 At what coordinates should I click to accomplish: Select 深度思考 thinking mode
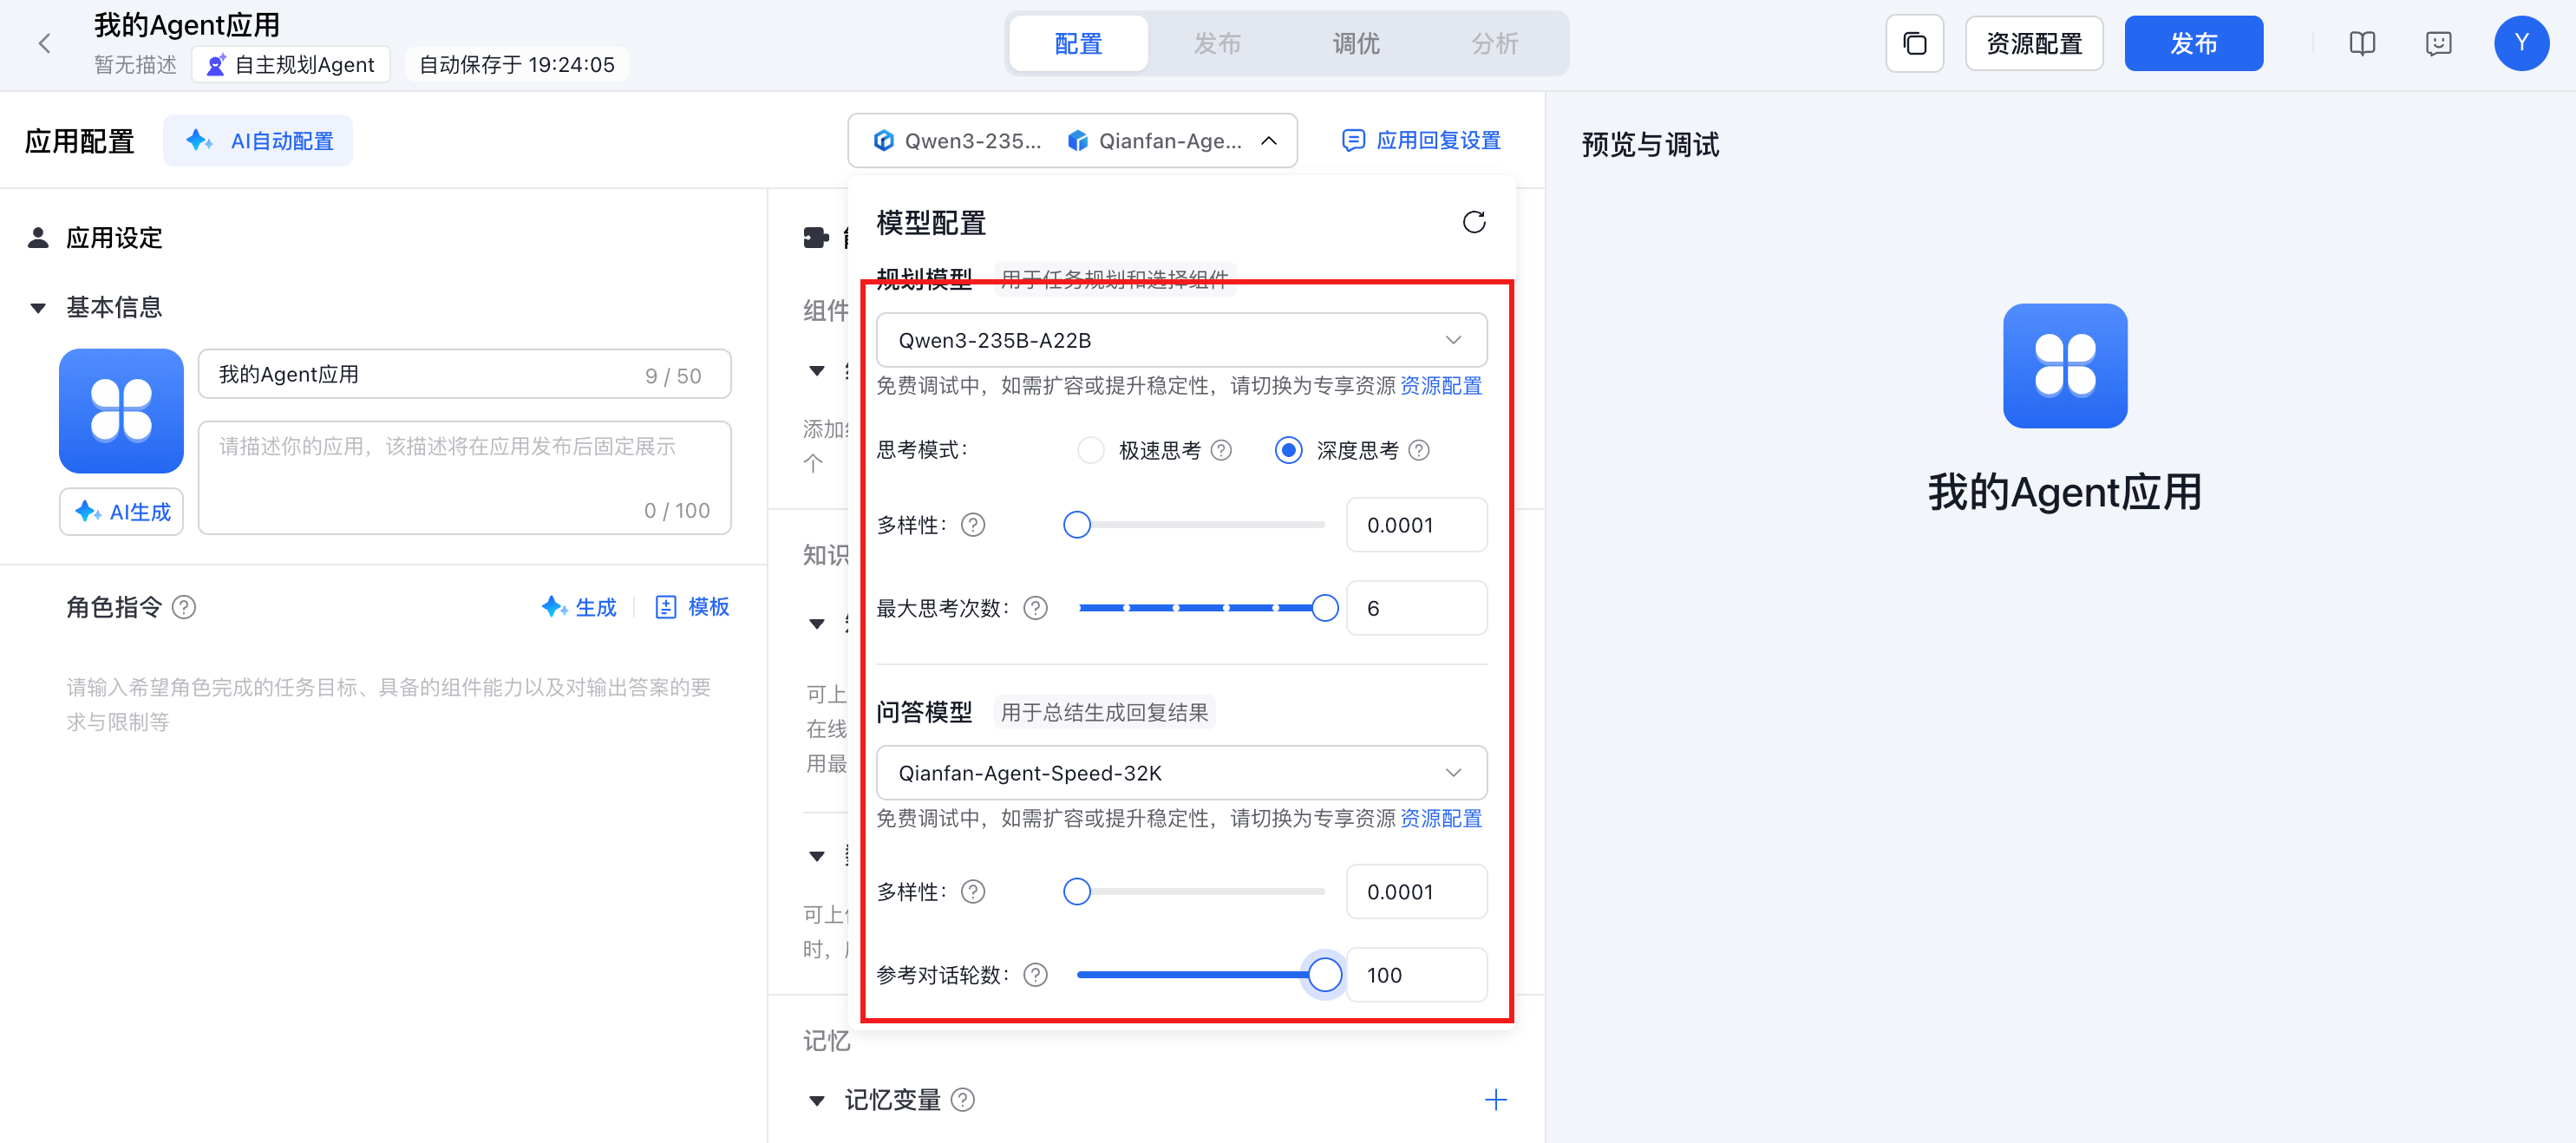coord(1288,450)
